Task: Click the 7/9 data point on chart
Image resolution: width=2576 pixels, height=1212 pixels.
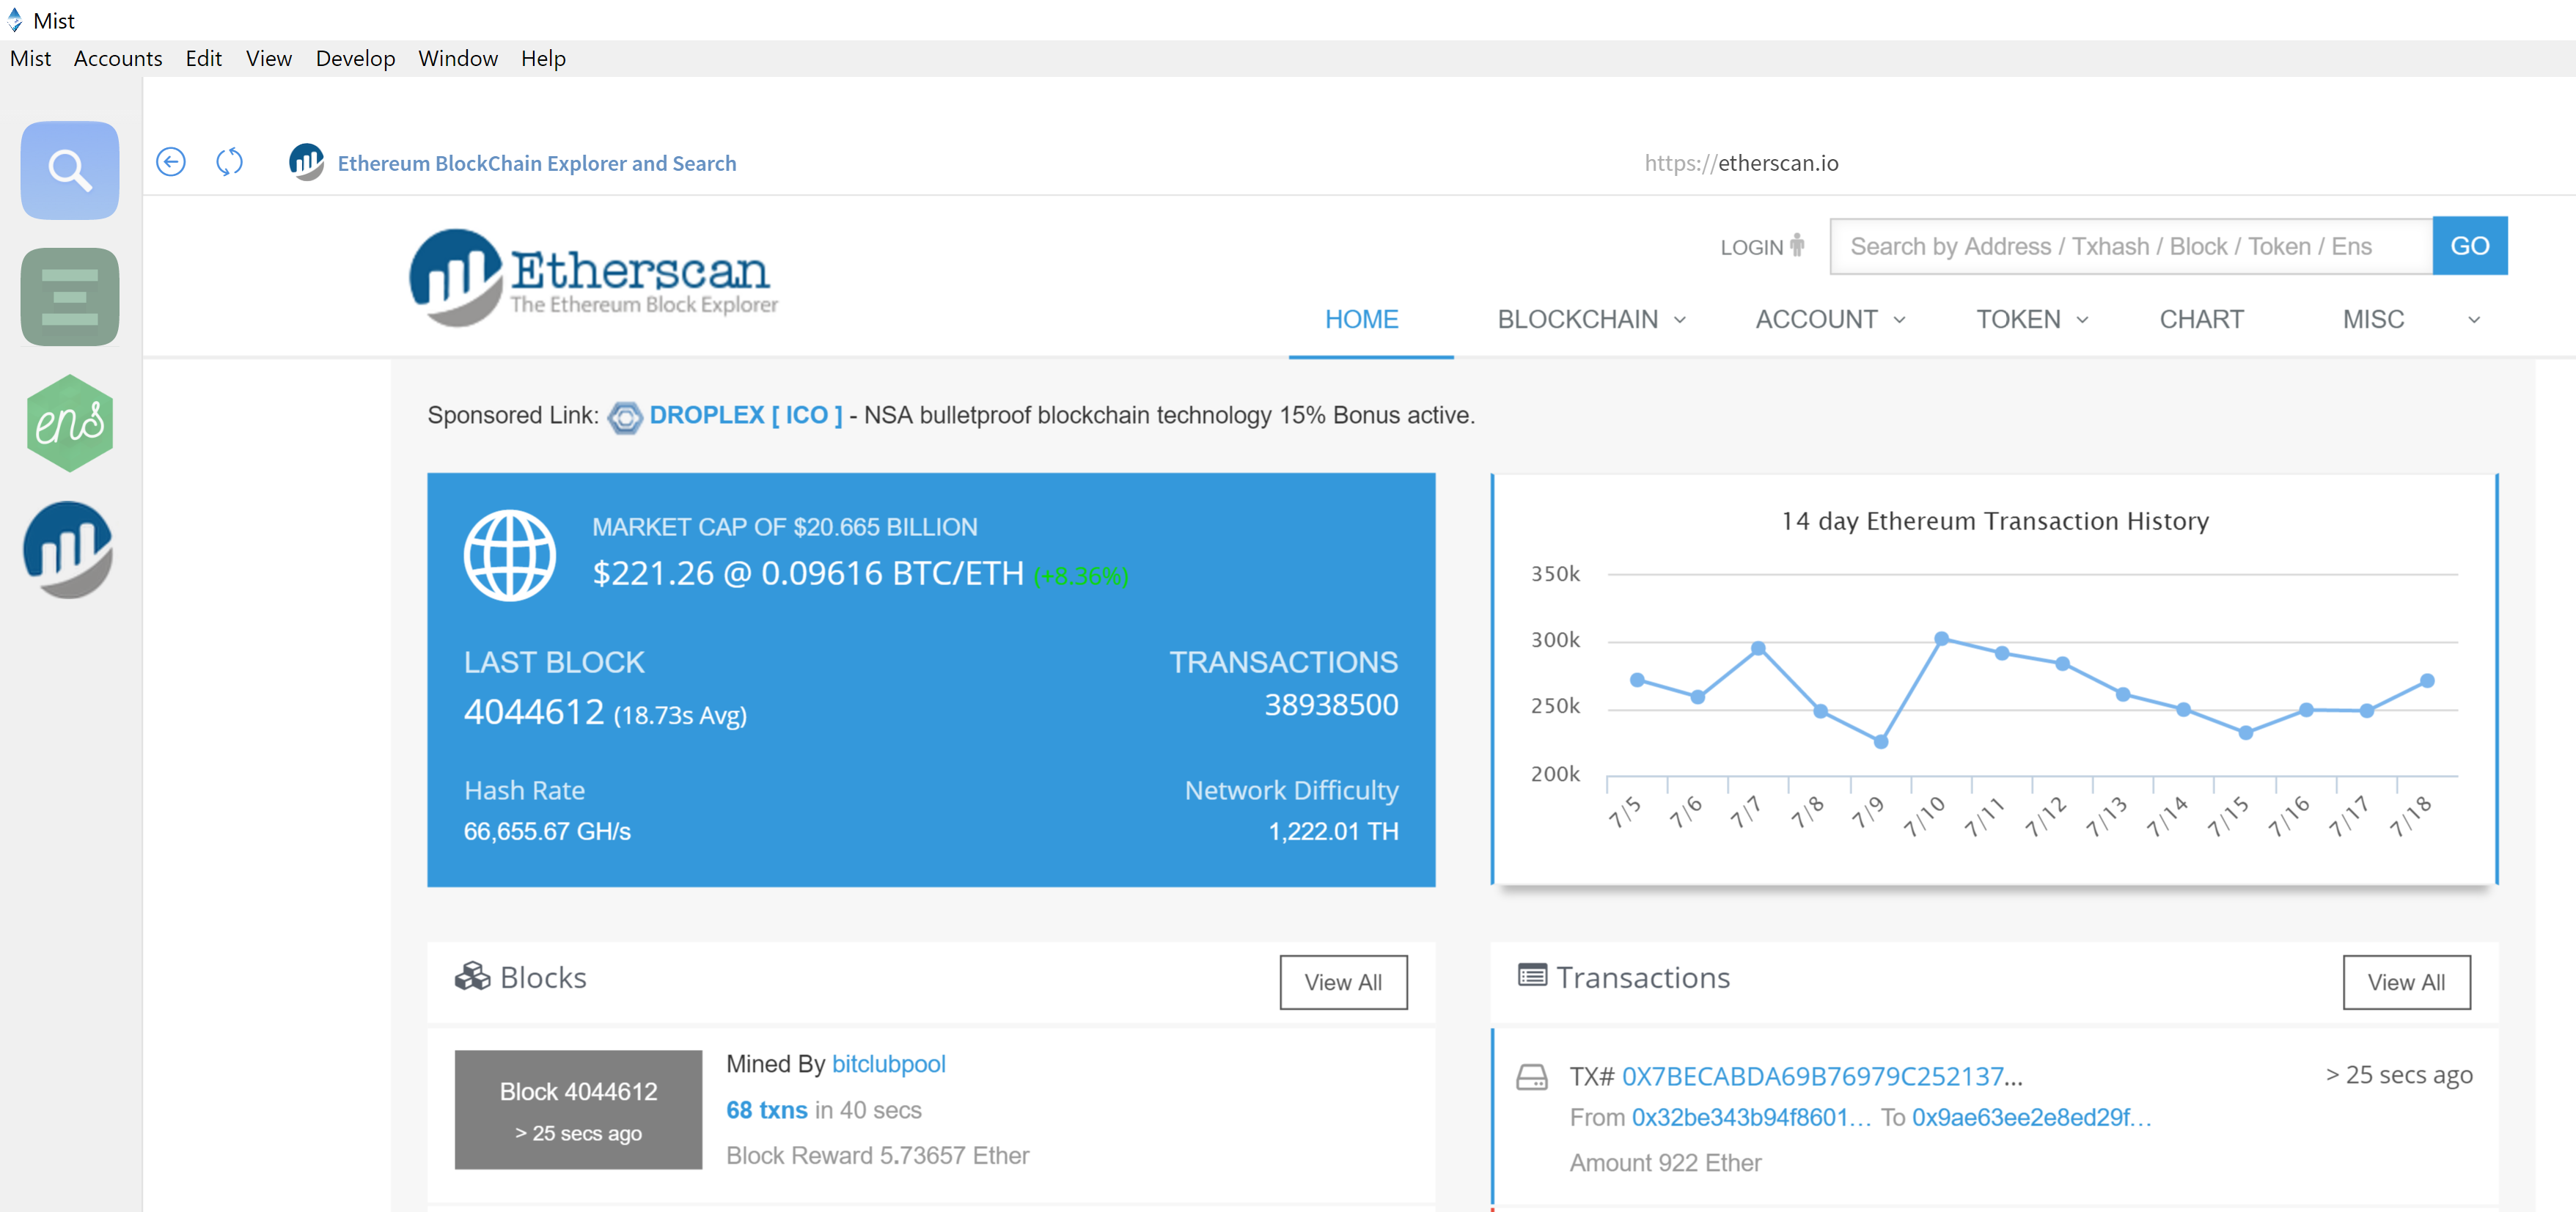Action: [x=1881, y=742]
